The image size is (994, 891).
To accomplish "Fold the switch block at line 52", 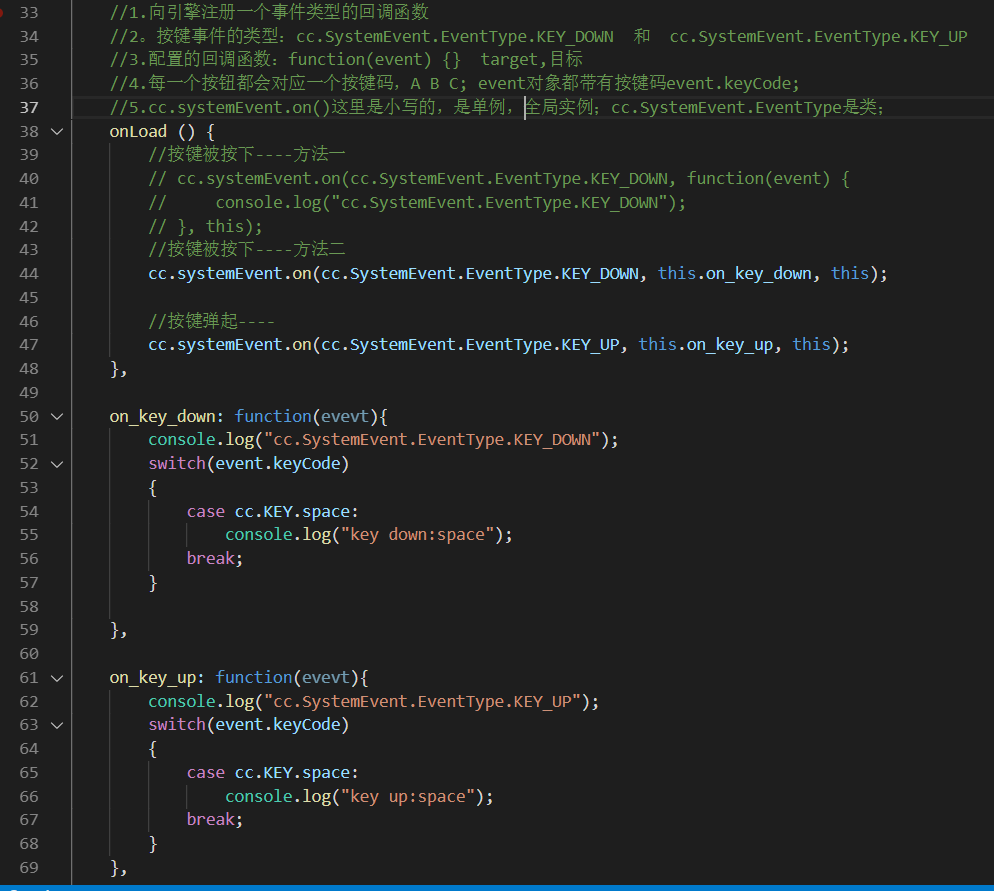I will click(x=57, y=463).
